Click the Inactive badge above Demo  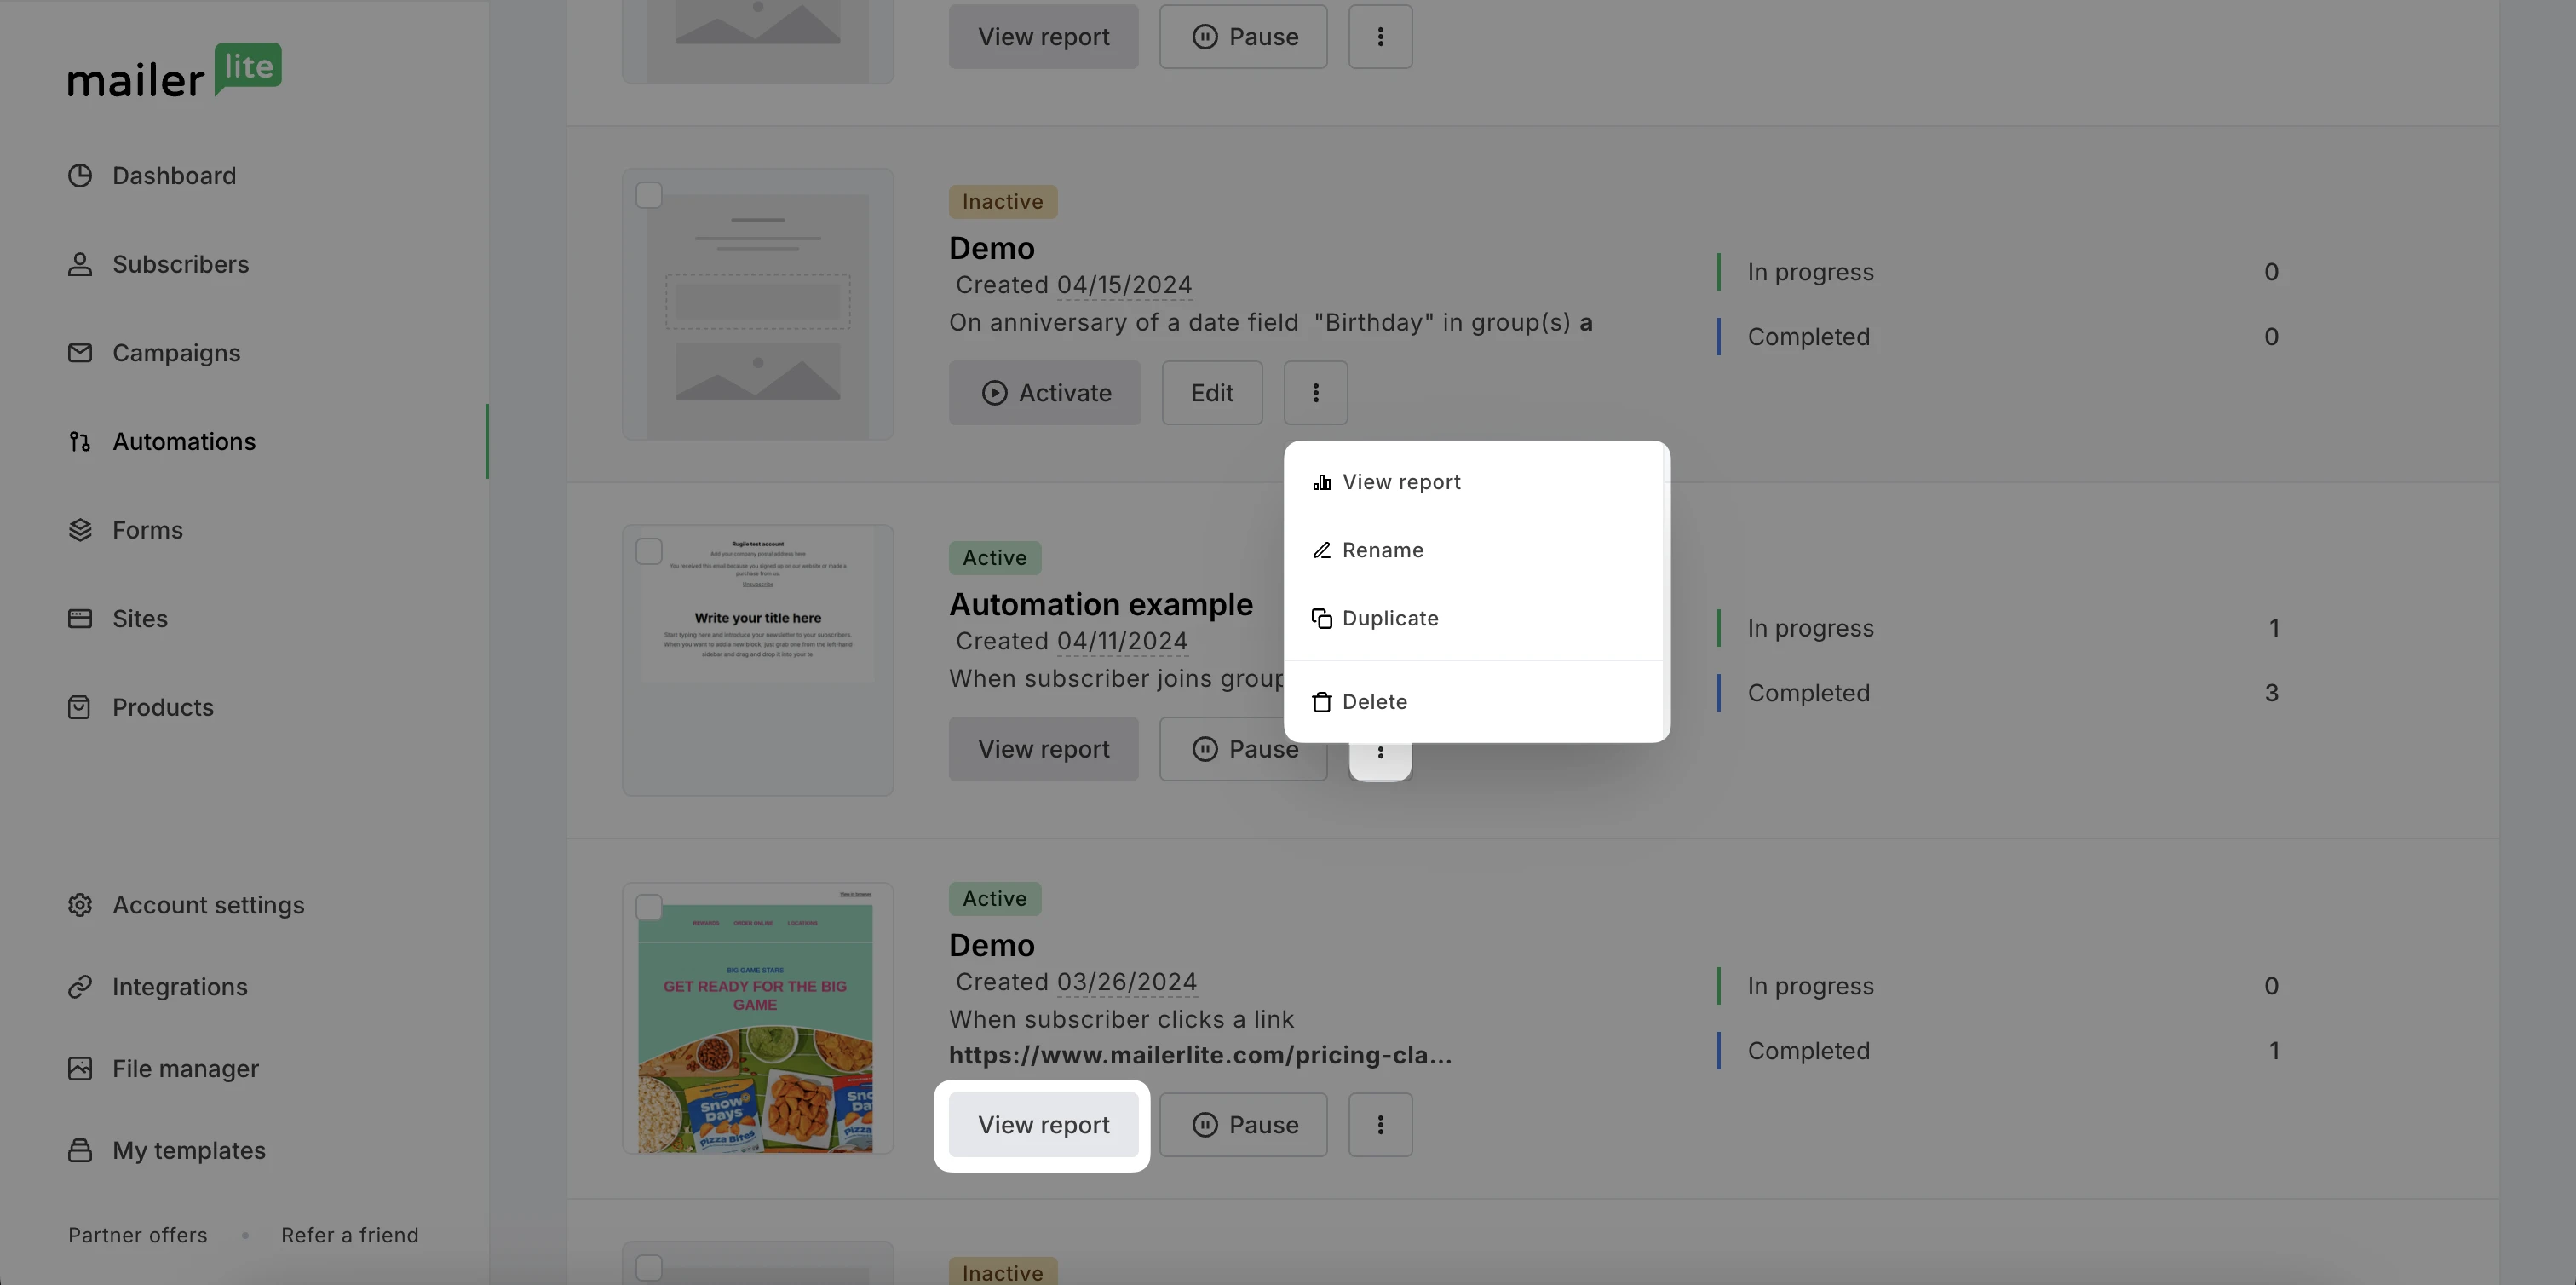point(1003,202)
